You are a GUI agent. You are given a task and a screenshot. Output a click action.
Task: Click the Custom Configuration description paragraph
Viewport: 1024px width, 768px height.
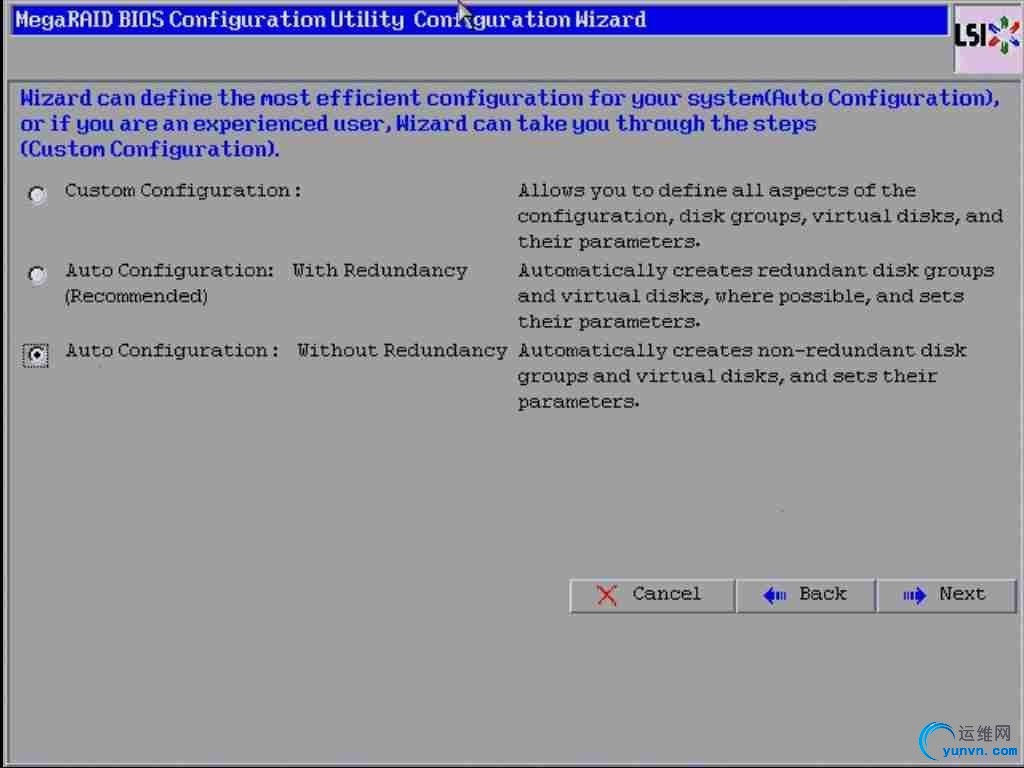pyautogui.click(x=760, y=216)
